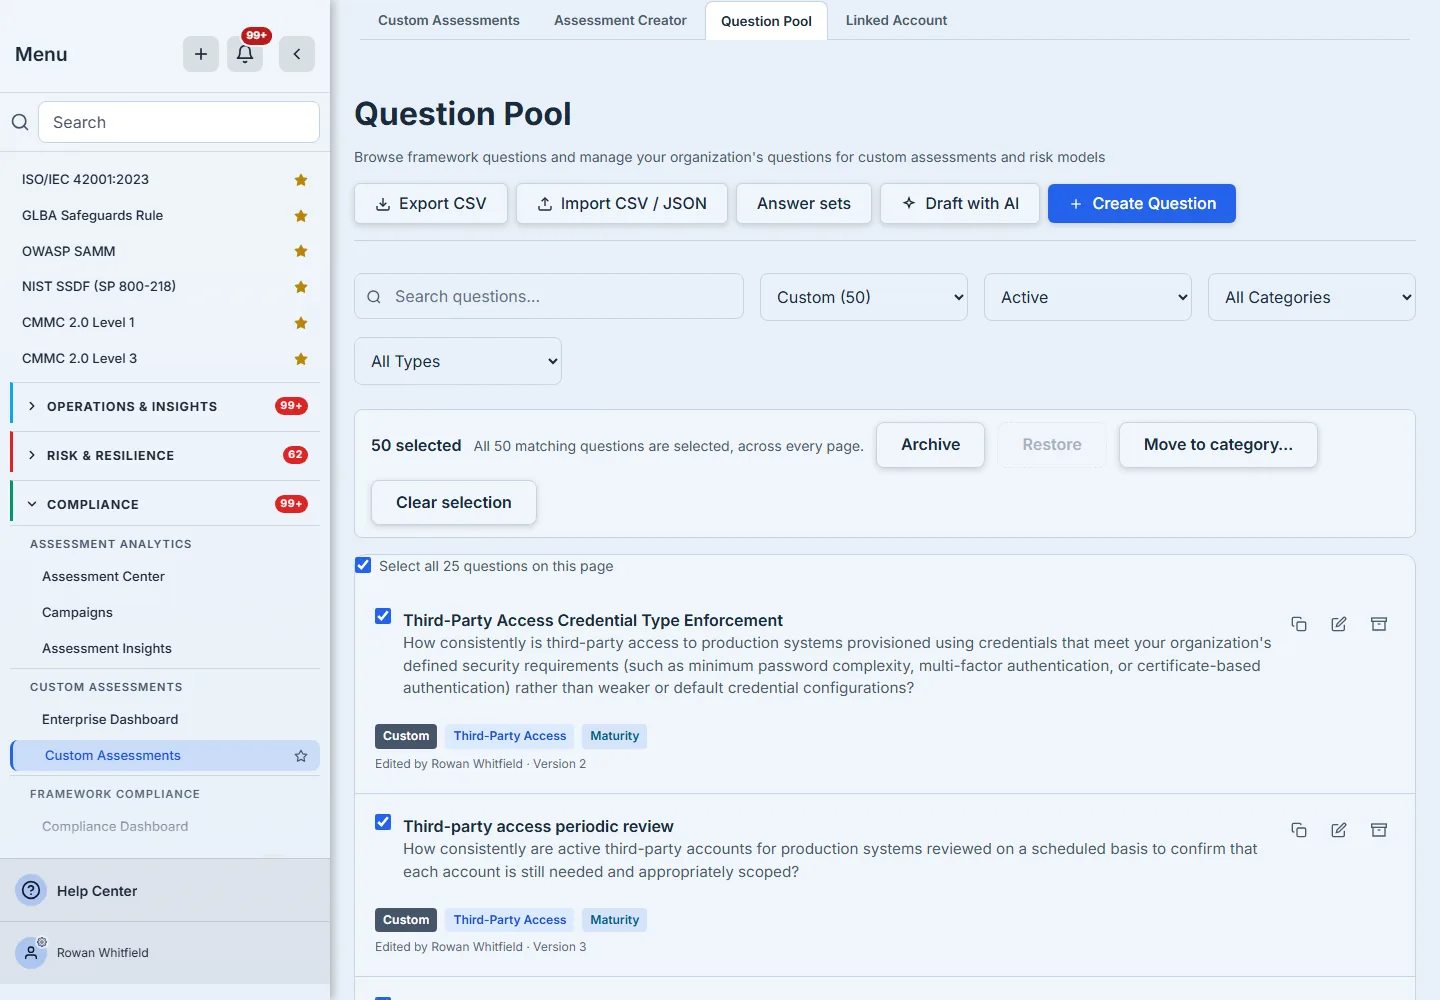Clear selection of the 50 questions
This screenshot has width=1440, height=1000.
pyautogui.click(x=454, y=503)
